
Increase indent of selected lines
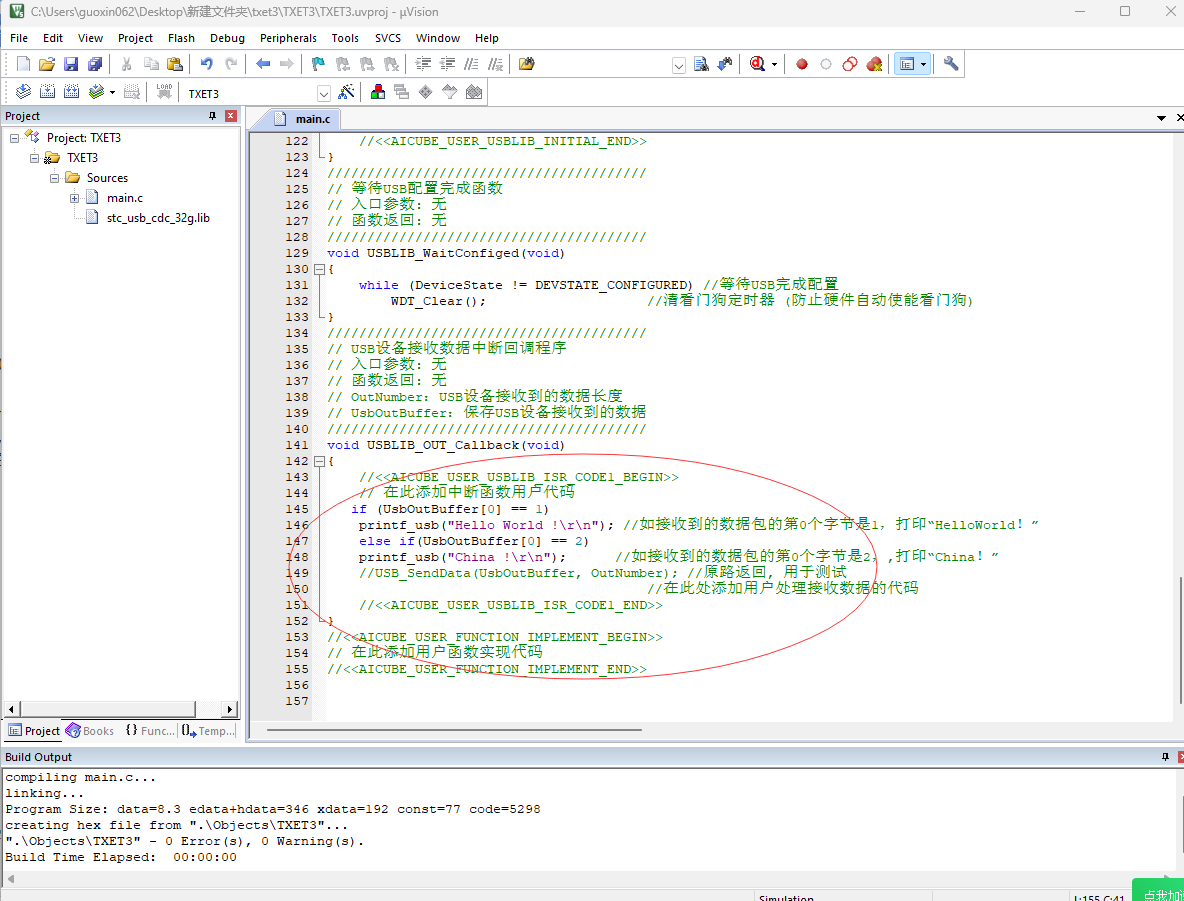[x=424, y=64]
